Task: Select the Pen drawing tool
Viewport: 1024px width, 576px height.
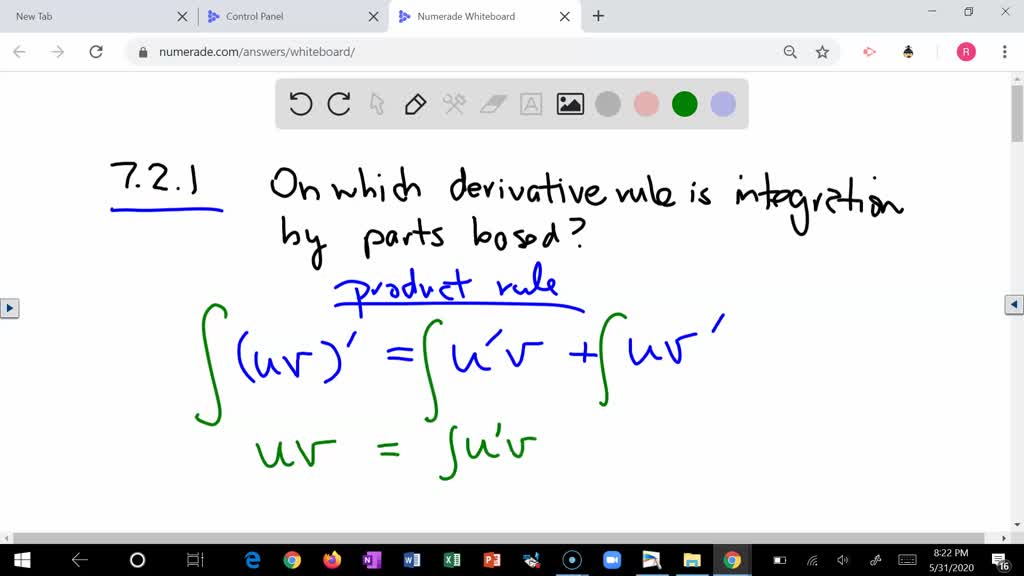Action: pyautogui.click(x=416, y=103)
